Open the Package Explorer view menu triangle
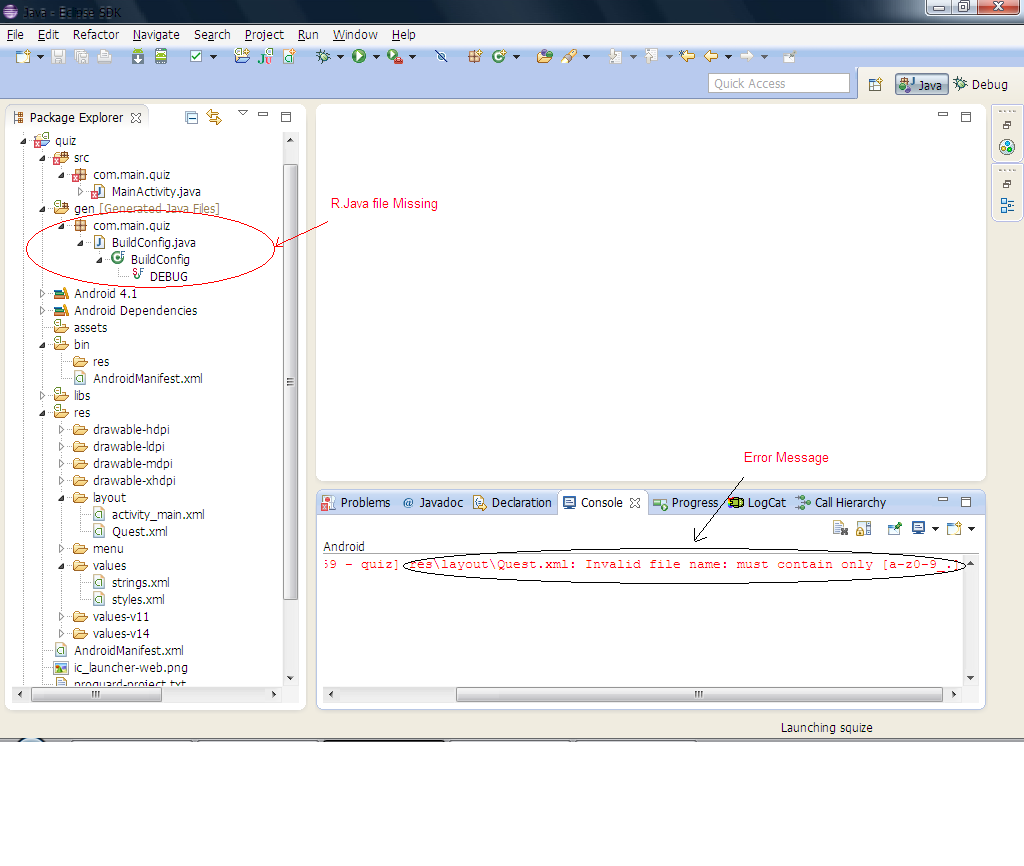This screenshot has height=866, width=1024. pos(243,113)
